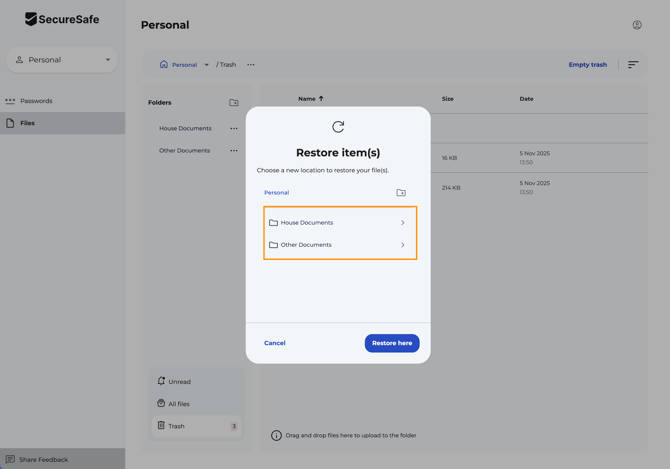Go to Passwords in the sidebar
The height and width of the screenshot is (469, 670).
click(36, 101)
